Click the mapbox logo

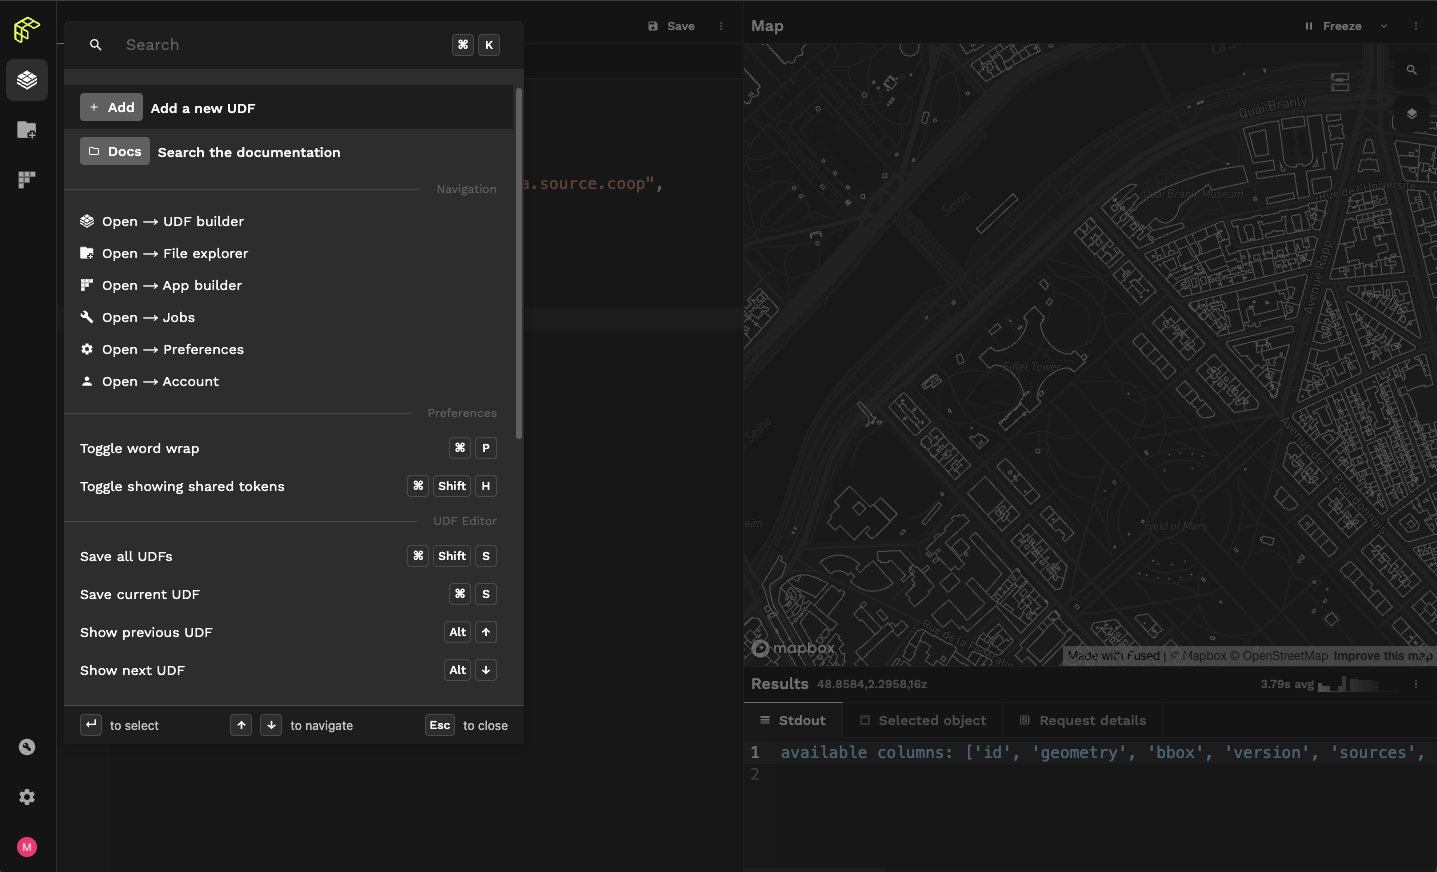point(793,648)
